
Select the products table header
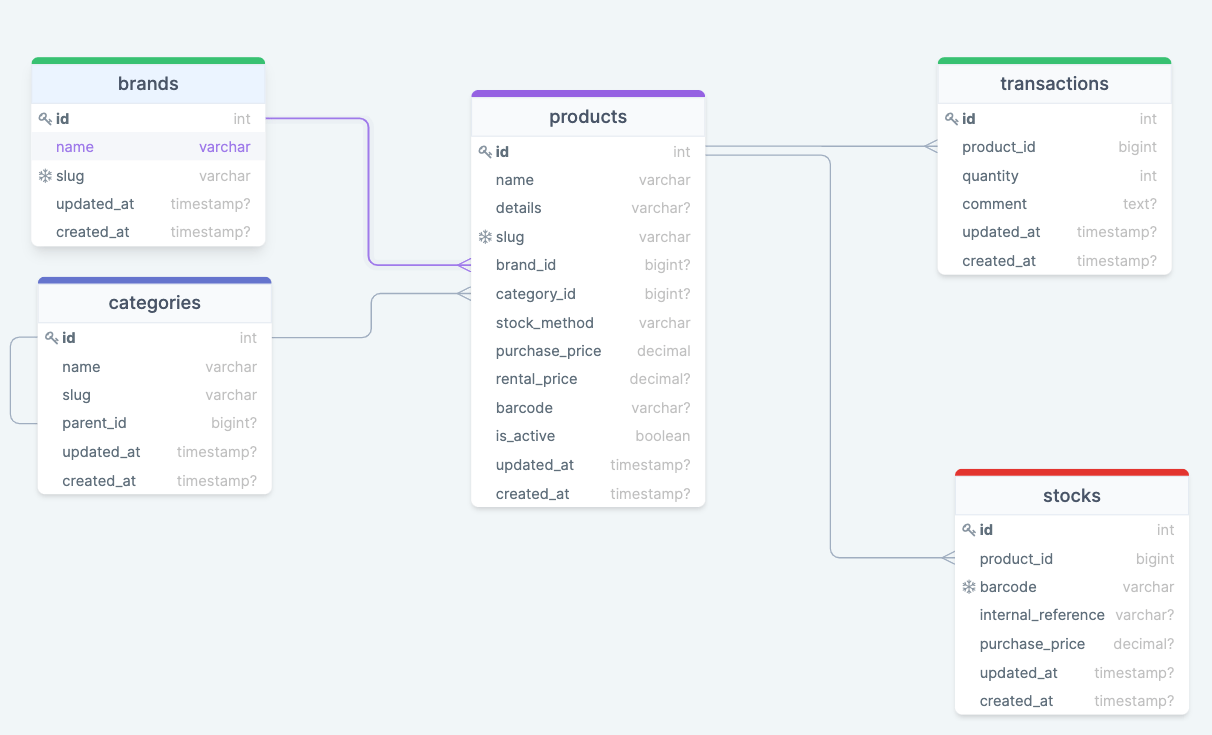588,117
